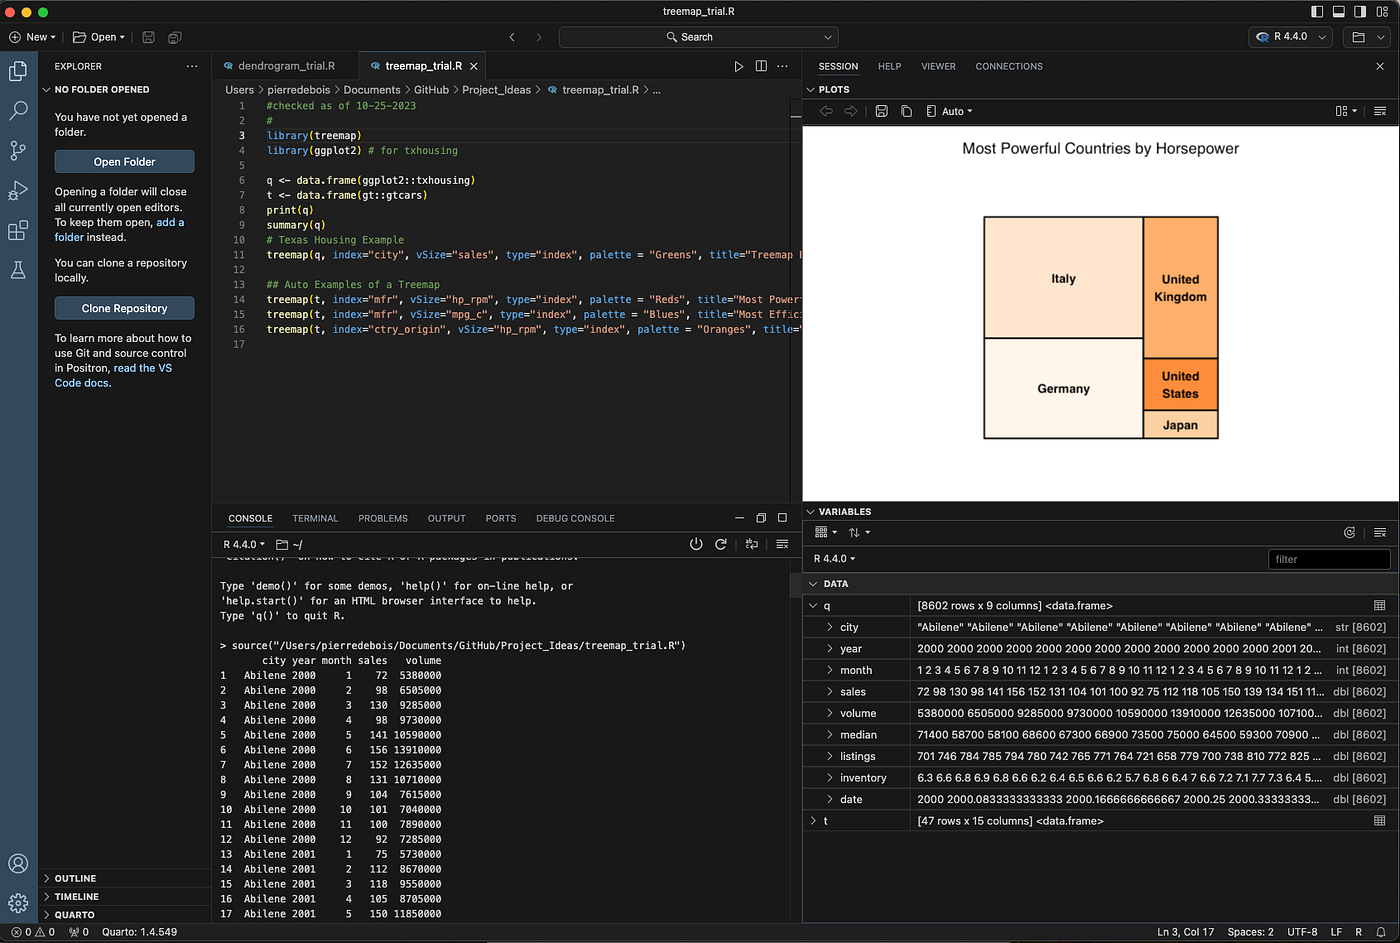Click the variables filter input field

click(x=1328, y=559)
